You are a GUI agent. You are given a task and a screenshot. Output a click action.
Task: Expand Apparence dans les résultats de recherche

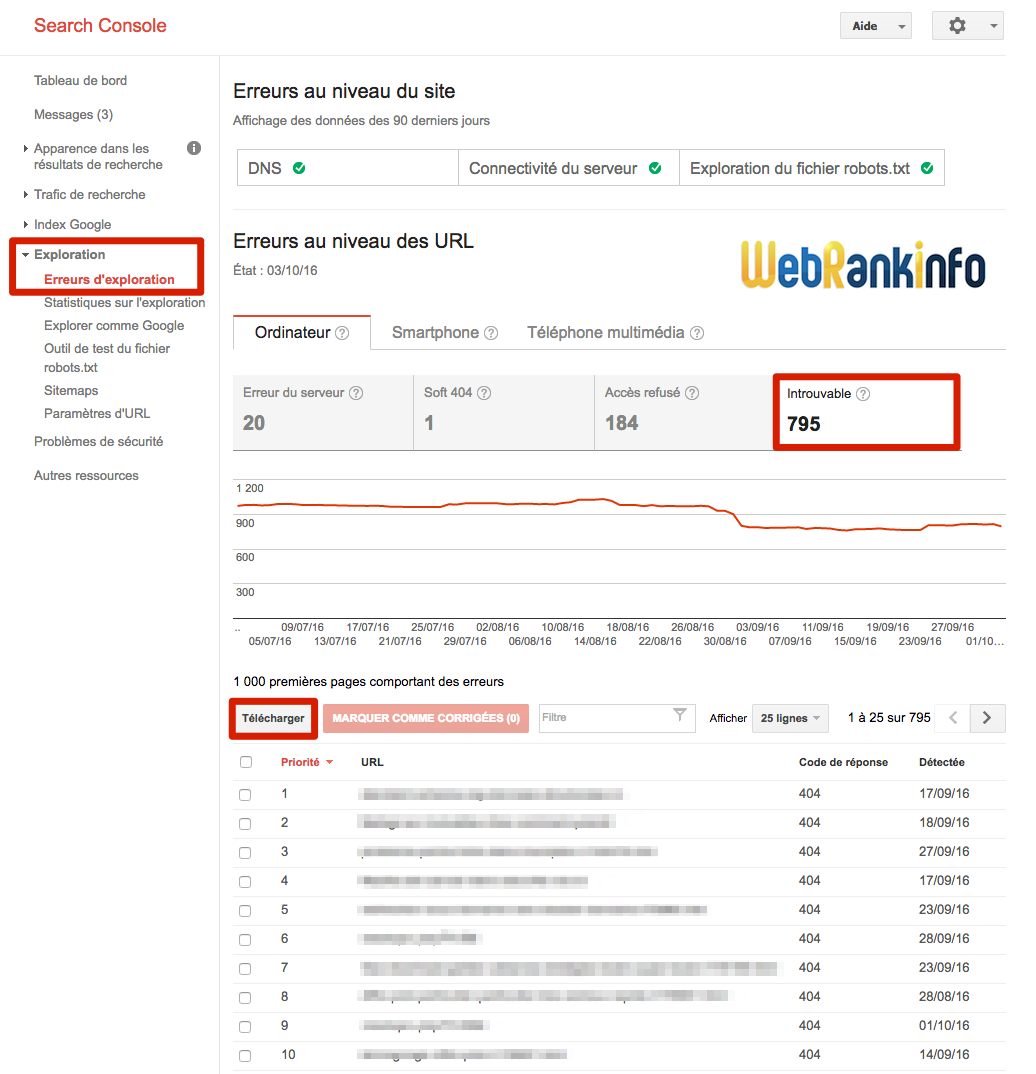(25, 148)
